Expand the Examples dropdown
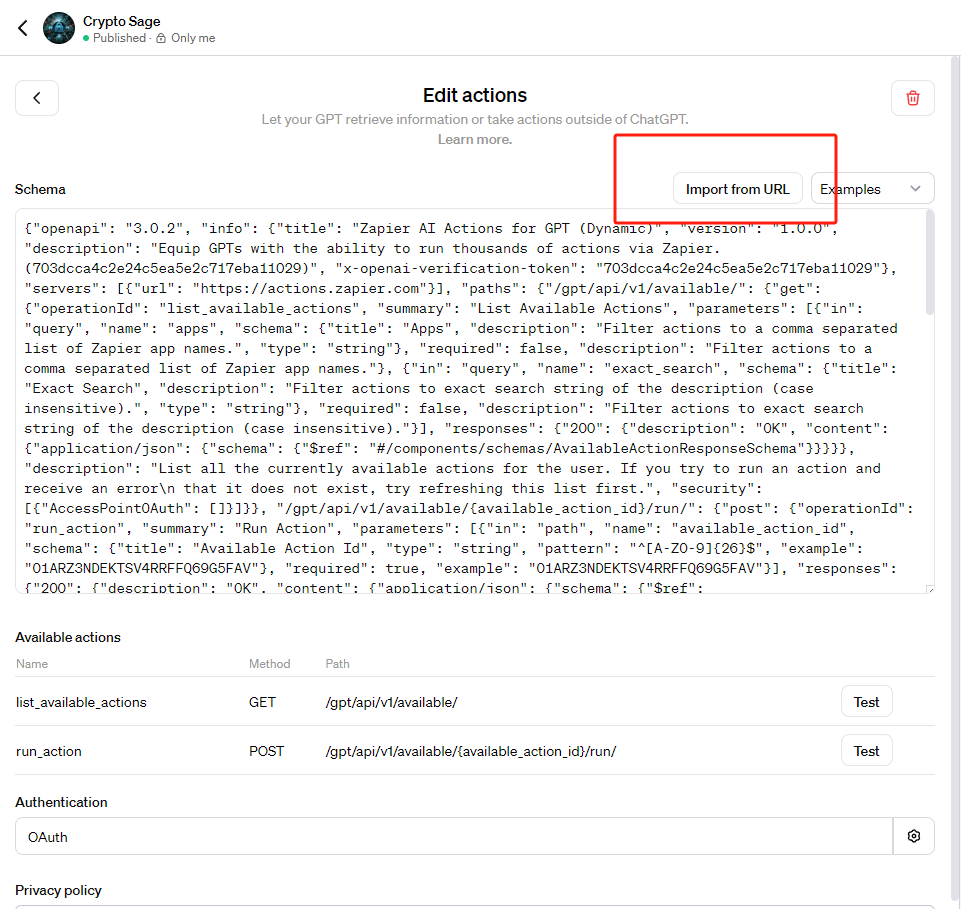The width and height of the screenshot is (961, 909). 872,189
